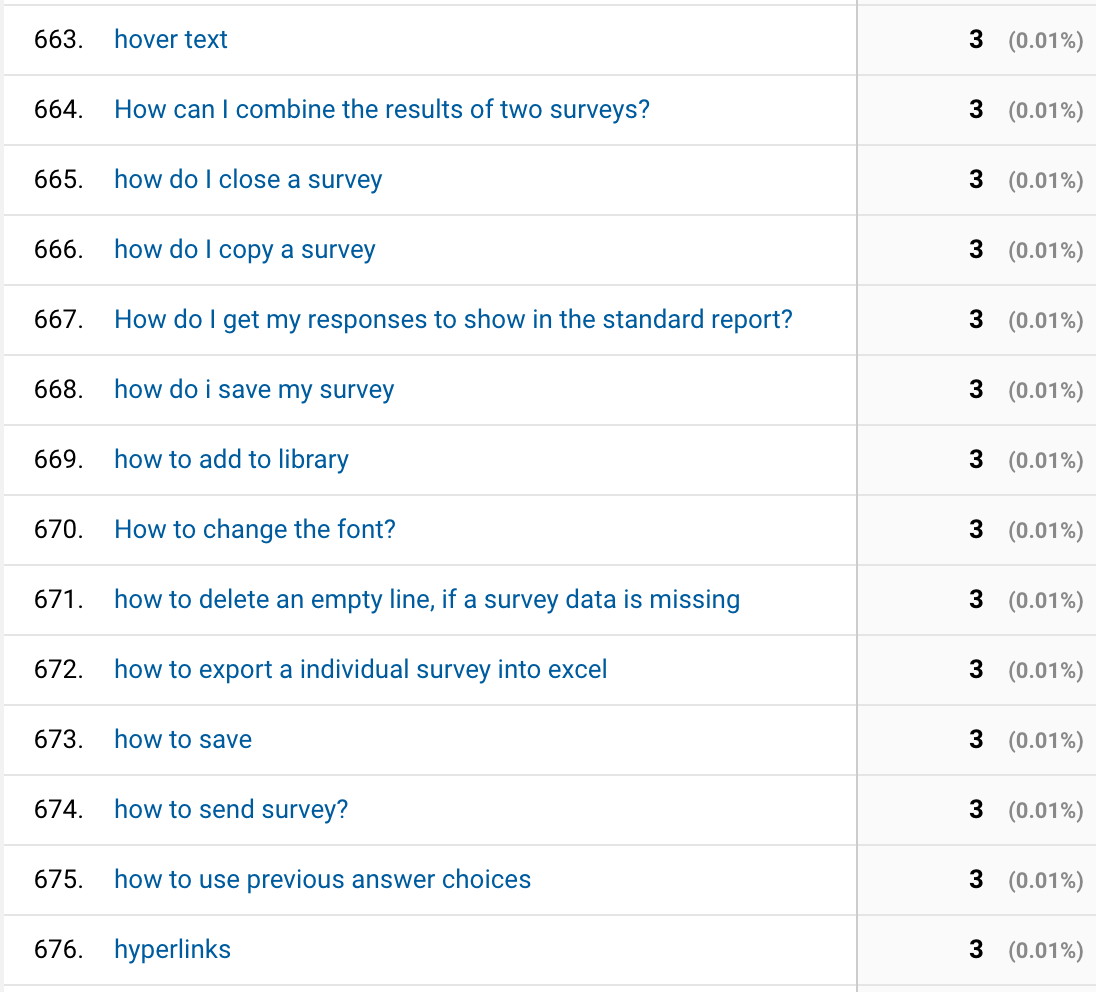Screen dimensions: 1096x992
Task: Open "how do I close a survey" link
Action: [248, 180]
